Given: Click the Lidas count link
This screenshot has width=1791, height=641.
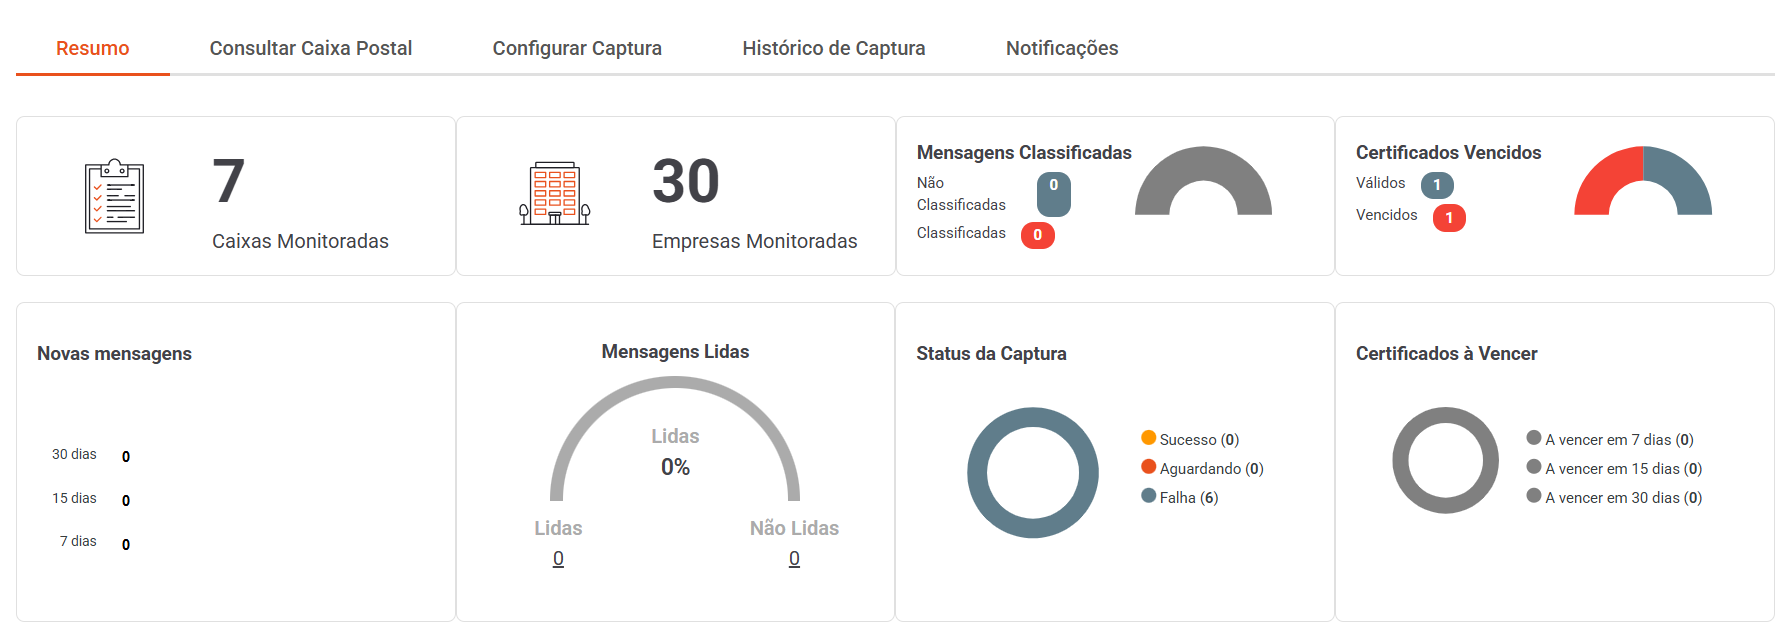Looking at the screenshot, I should point(558,559).
